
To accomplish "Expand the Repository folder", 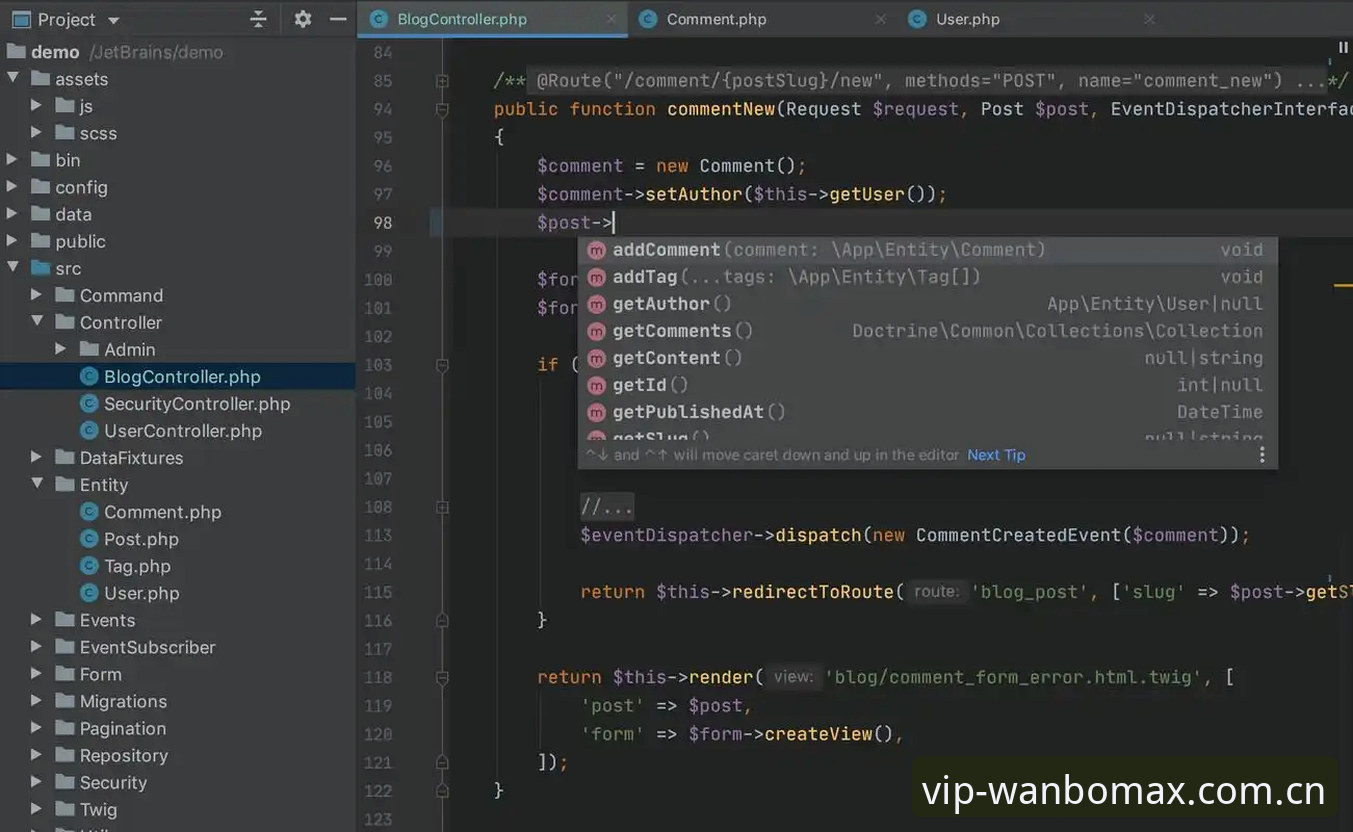I will (37, 754).
